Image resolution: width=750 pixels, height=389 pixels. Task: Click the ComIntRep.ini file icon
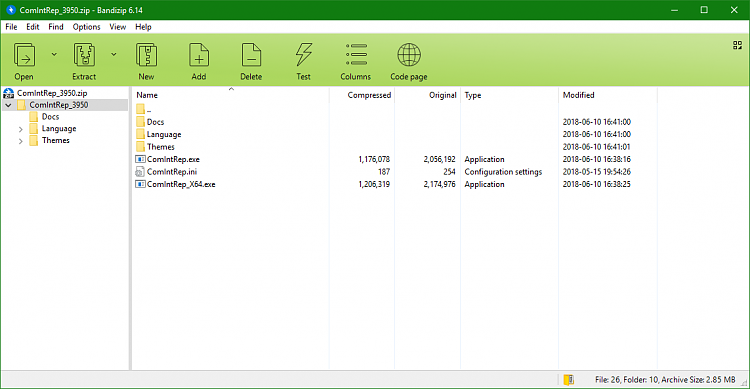[140, 171]
